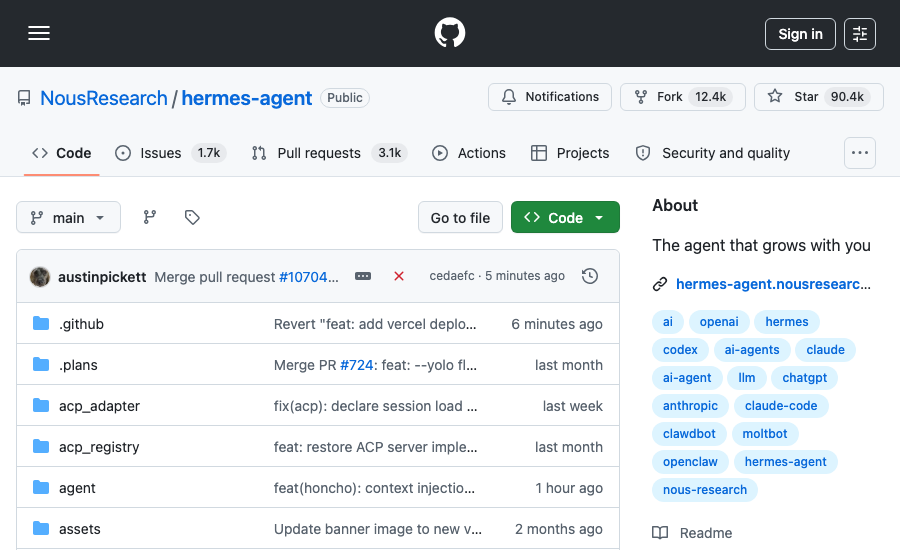The width and height of the screenshot is (900, 550).
Task: Go to the GitHub homepage logo
Action: pos(450,33)
